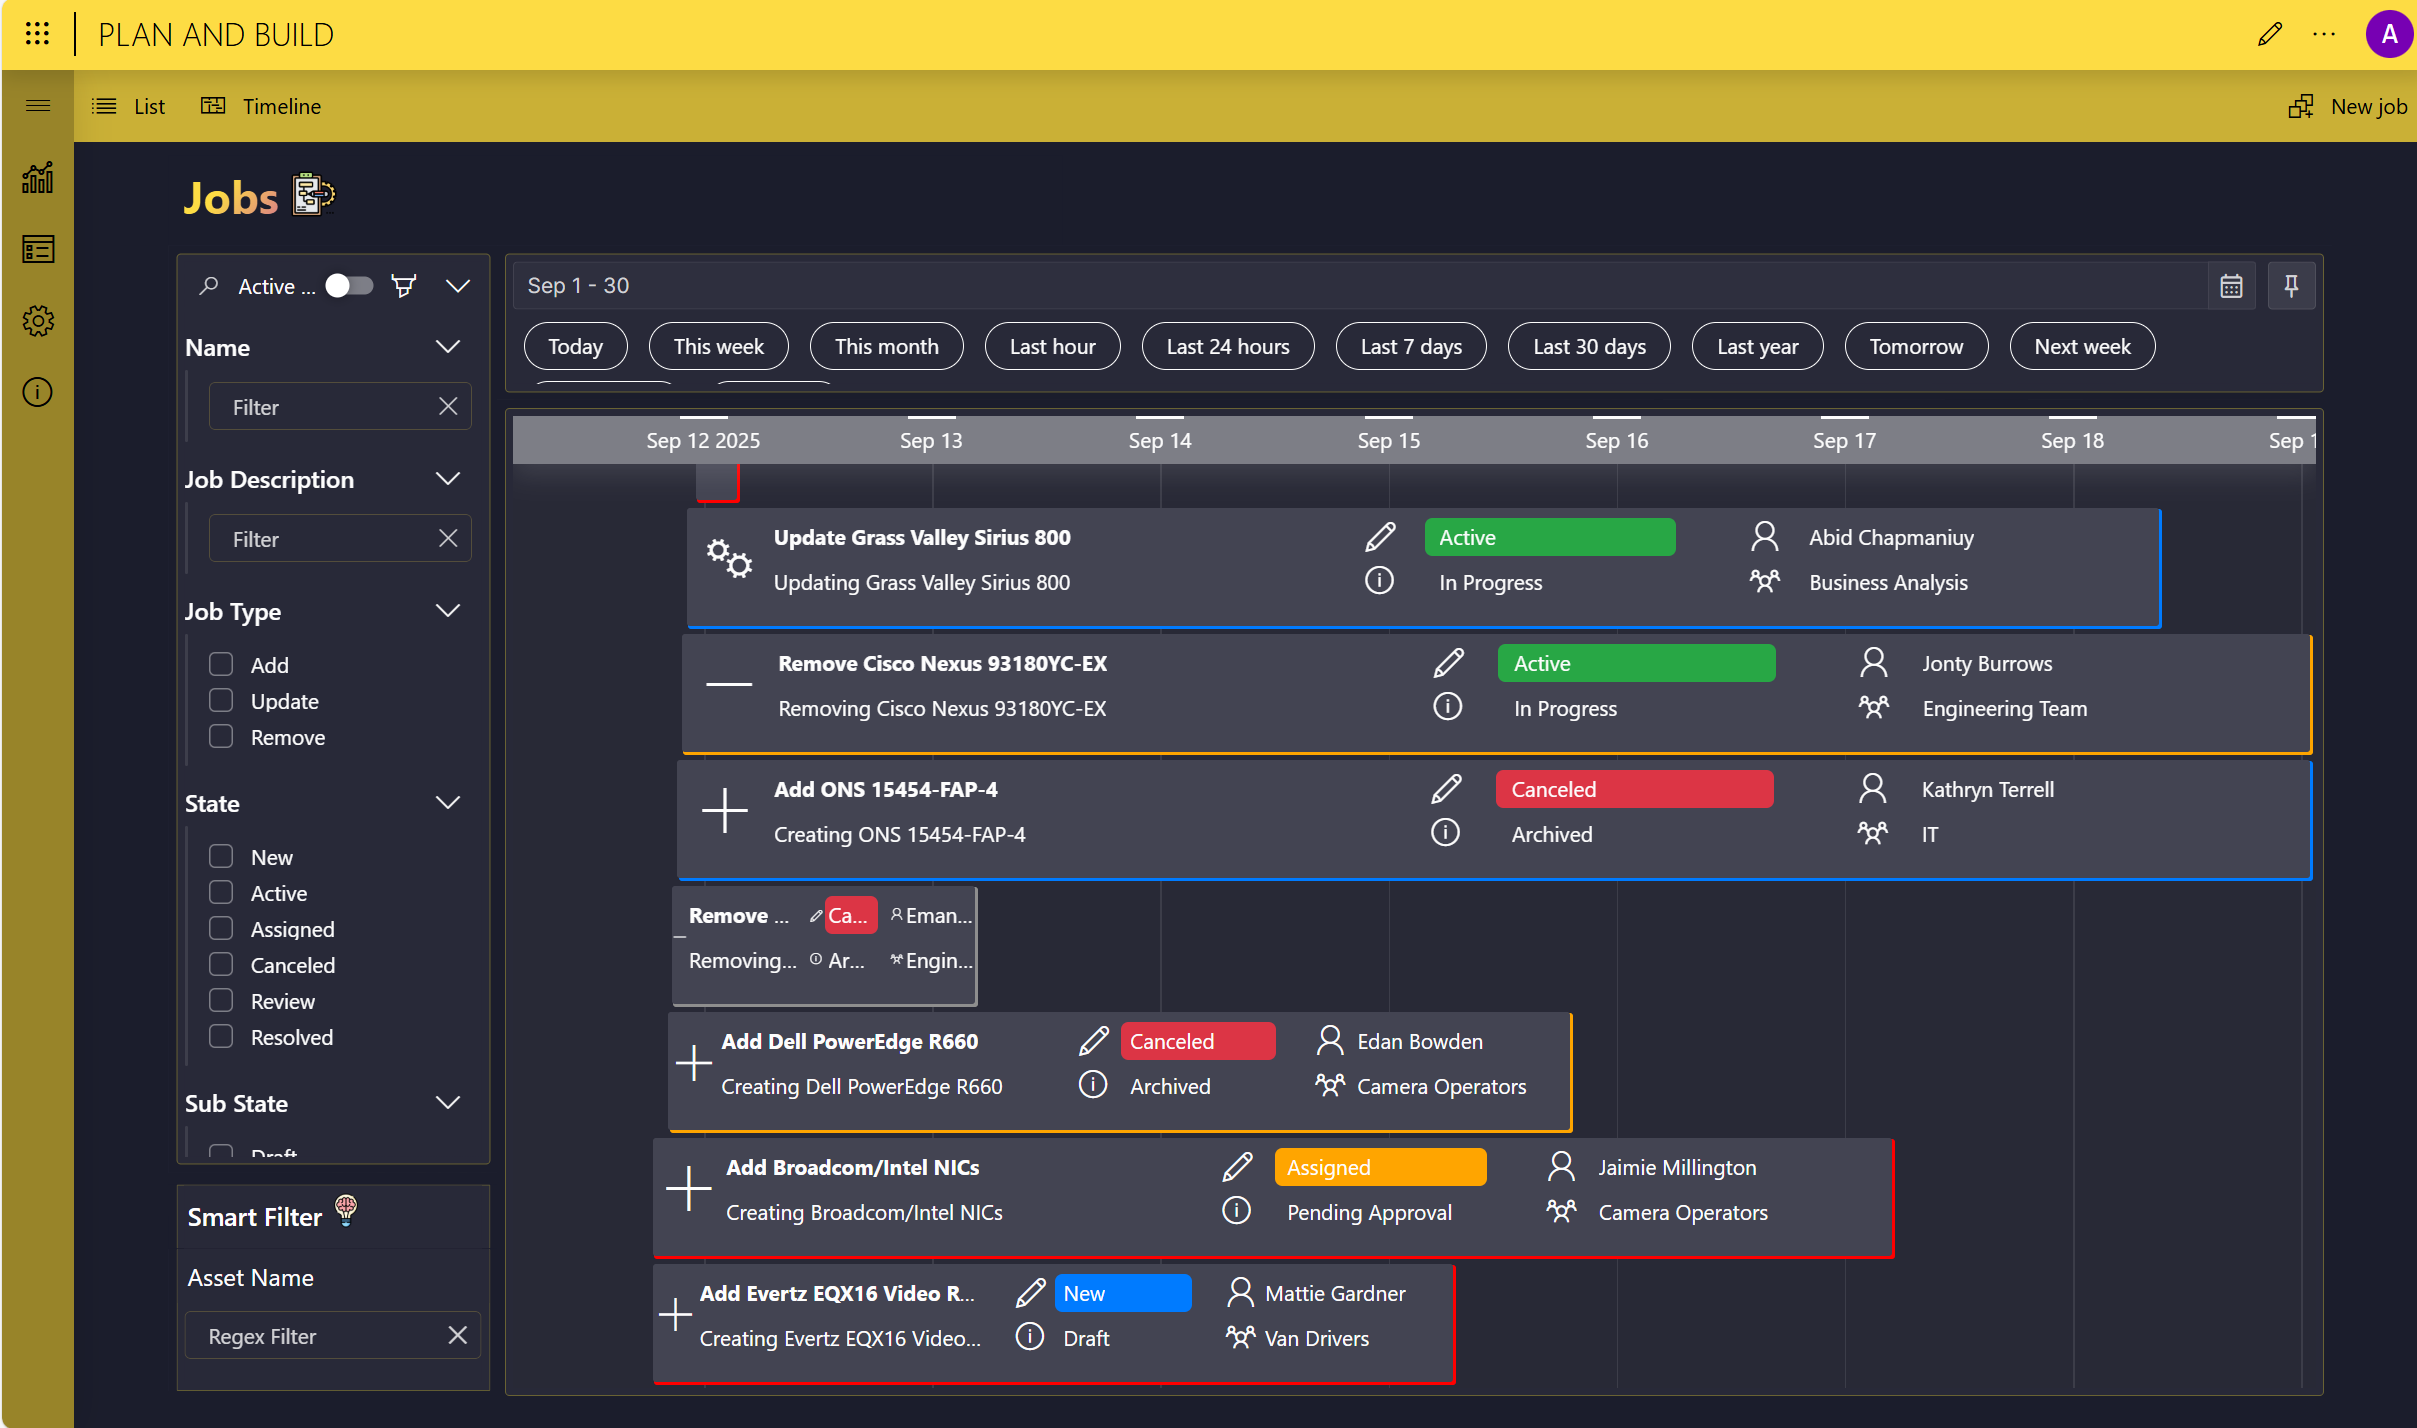Open the settings gear in sidebar
Viewport: 2417px width, 1428px height.
tap(37, 321)
